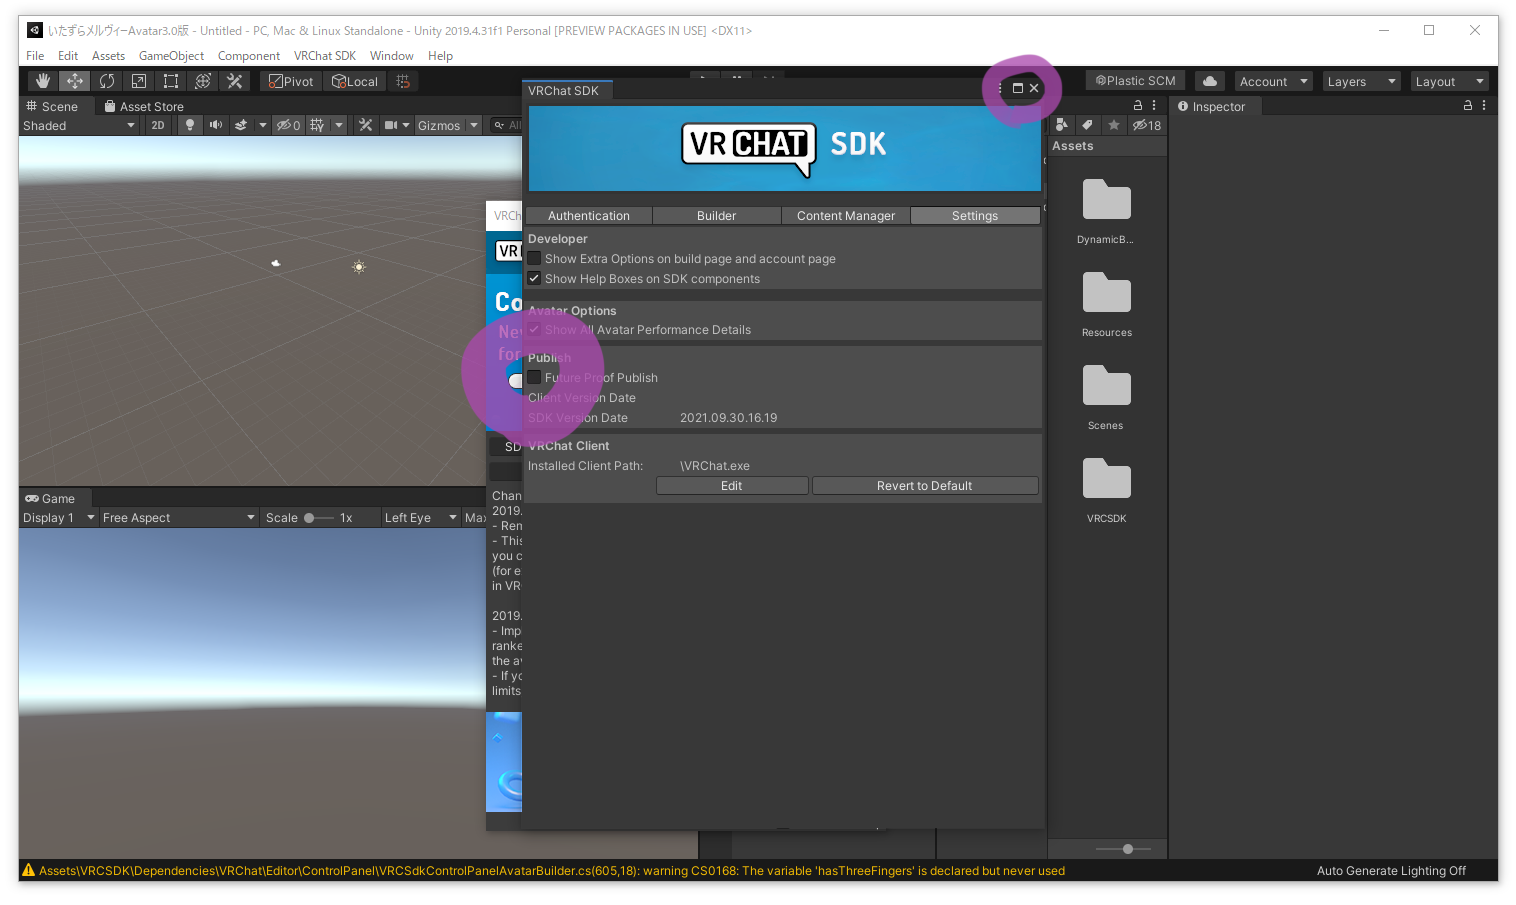Switch to the Asset Store tab
The image size is (1516, 905).
[x=144, y=106]
